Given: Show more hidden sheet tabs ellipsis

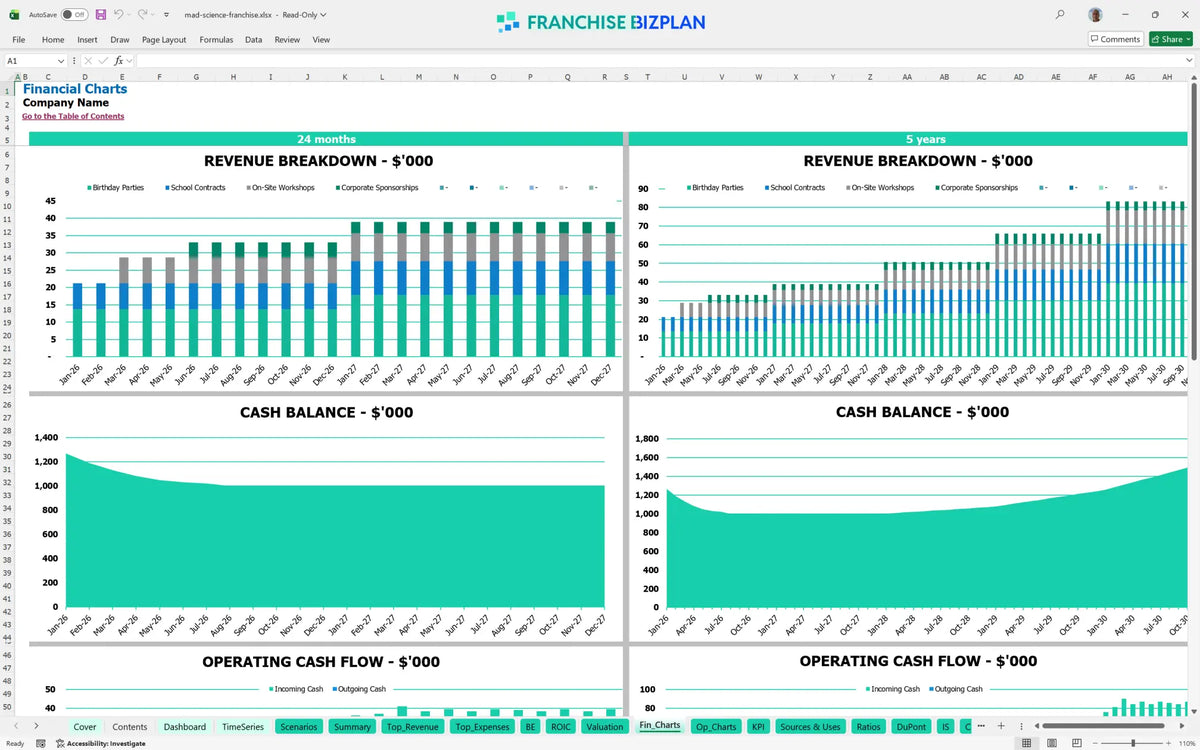Looking at the screenshot, I should [x=980, y=726].
